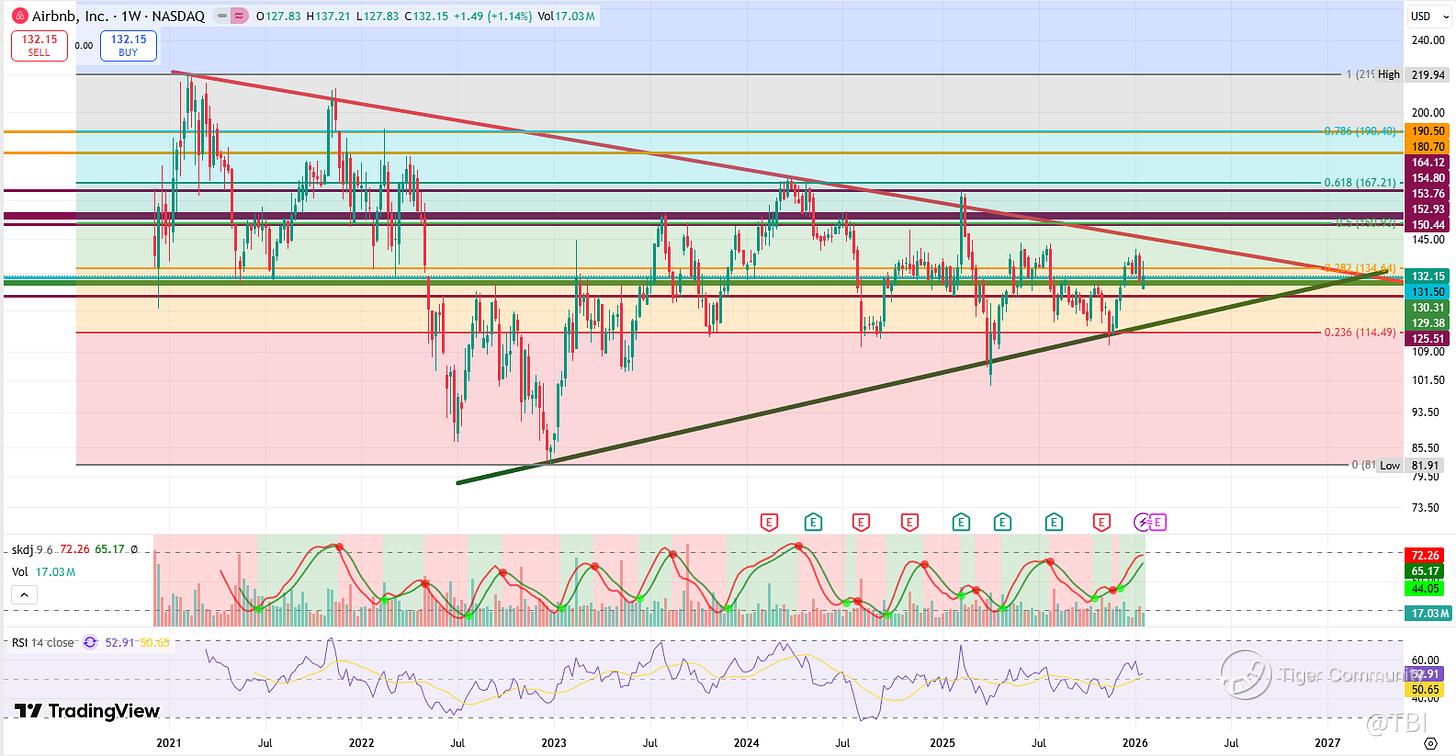Click the current price 132.15 axis label
1456x756 pixels.
point(1427,276)
